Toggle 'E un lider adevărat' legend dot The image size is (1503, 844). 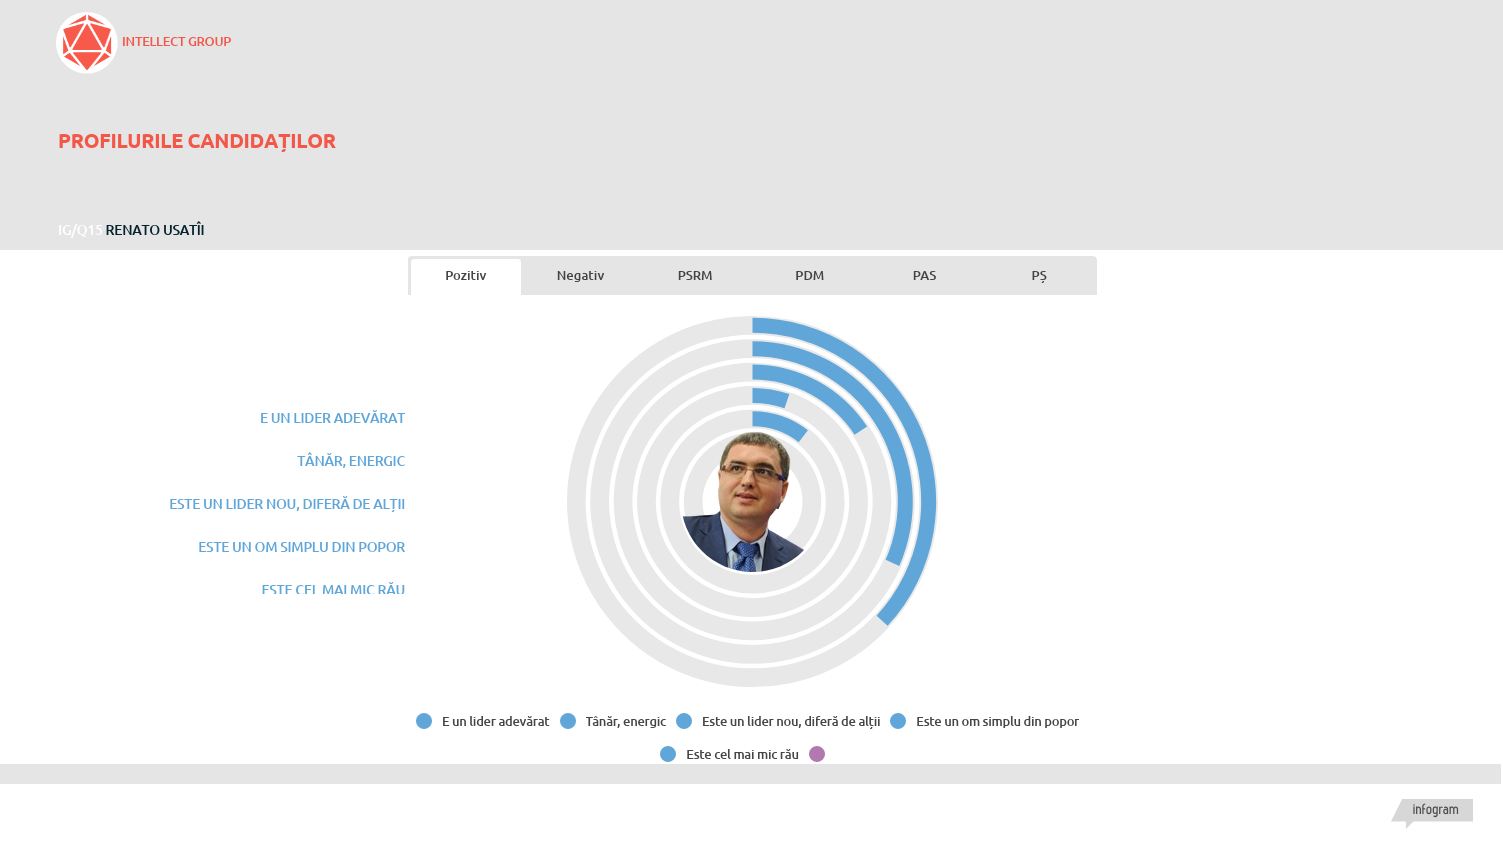424,721
